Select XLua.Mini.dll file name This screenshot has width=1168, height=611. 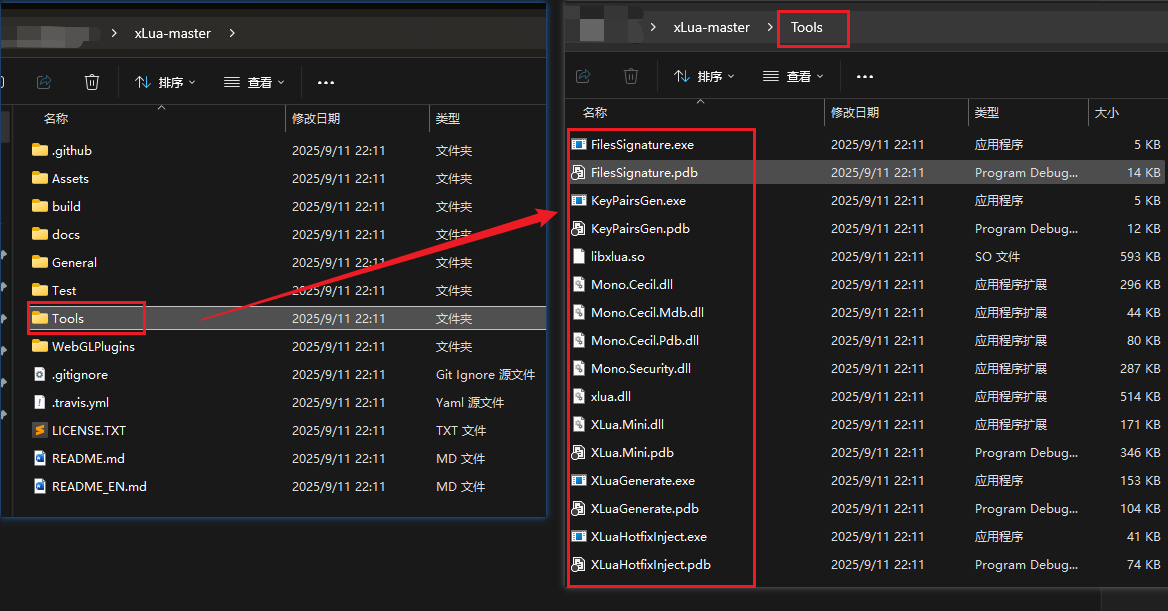[627, 425]
